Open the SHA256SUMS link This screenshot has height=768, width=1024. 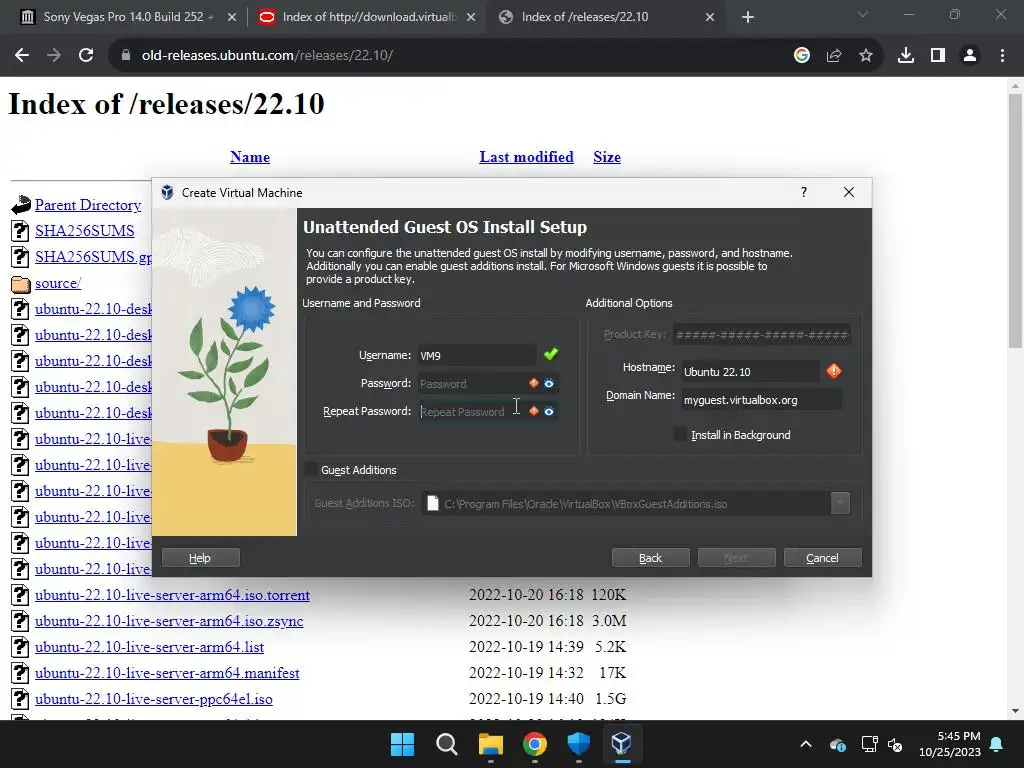pos(85,231)
